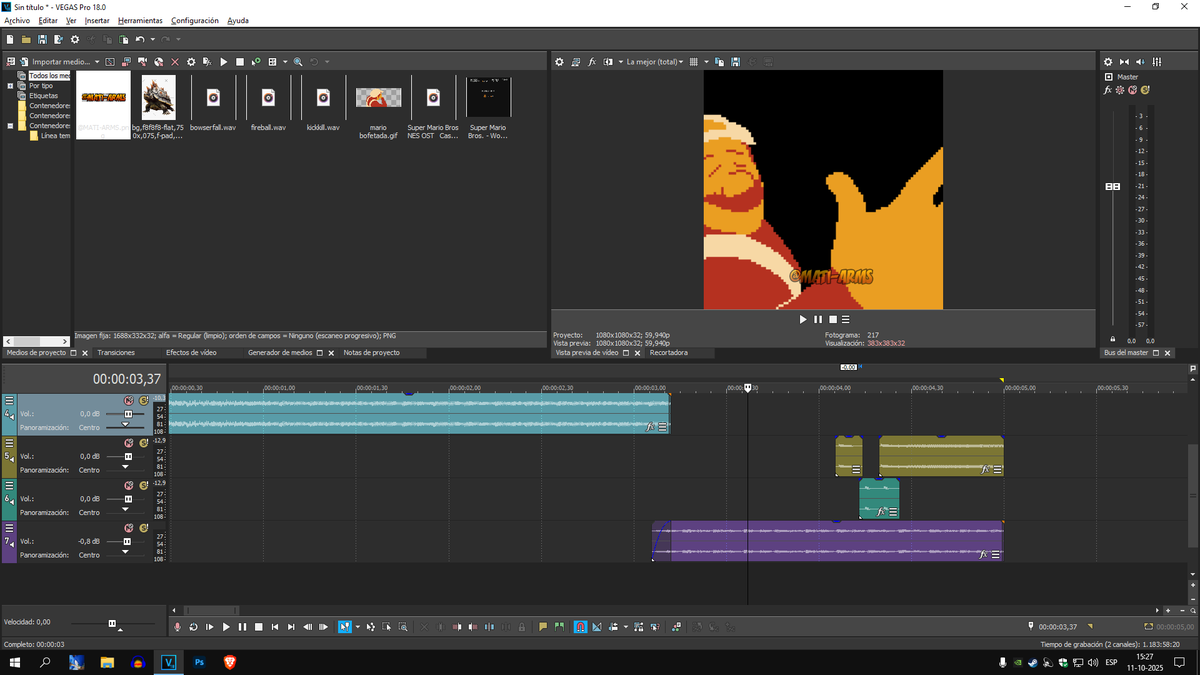The image size is (1200, 675).
Task: Click the Master FX icon in Master Bus
Action: click(x=1108, y=90)
